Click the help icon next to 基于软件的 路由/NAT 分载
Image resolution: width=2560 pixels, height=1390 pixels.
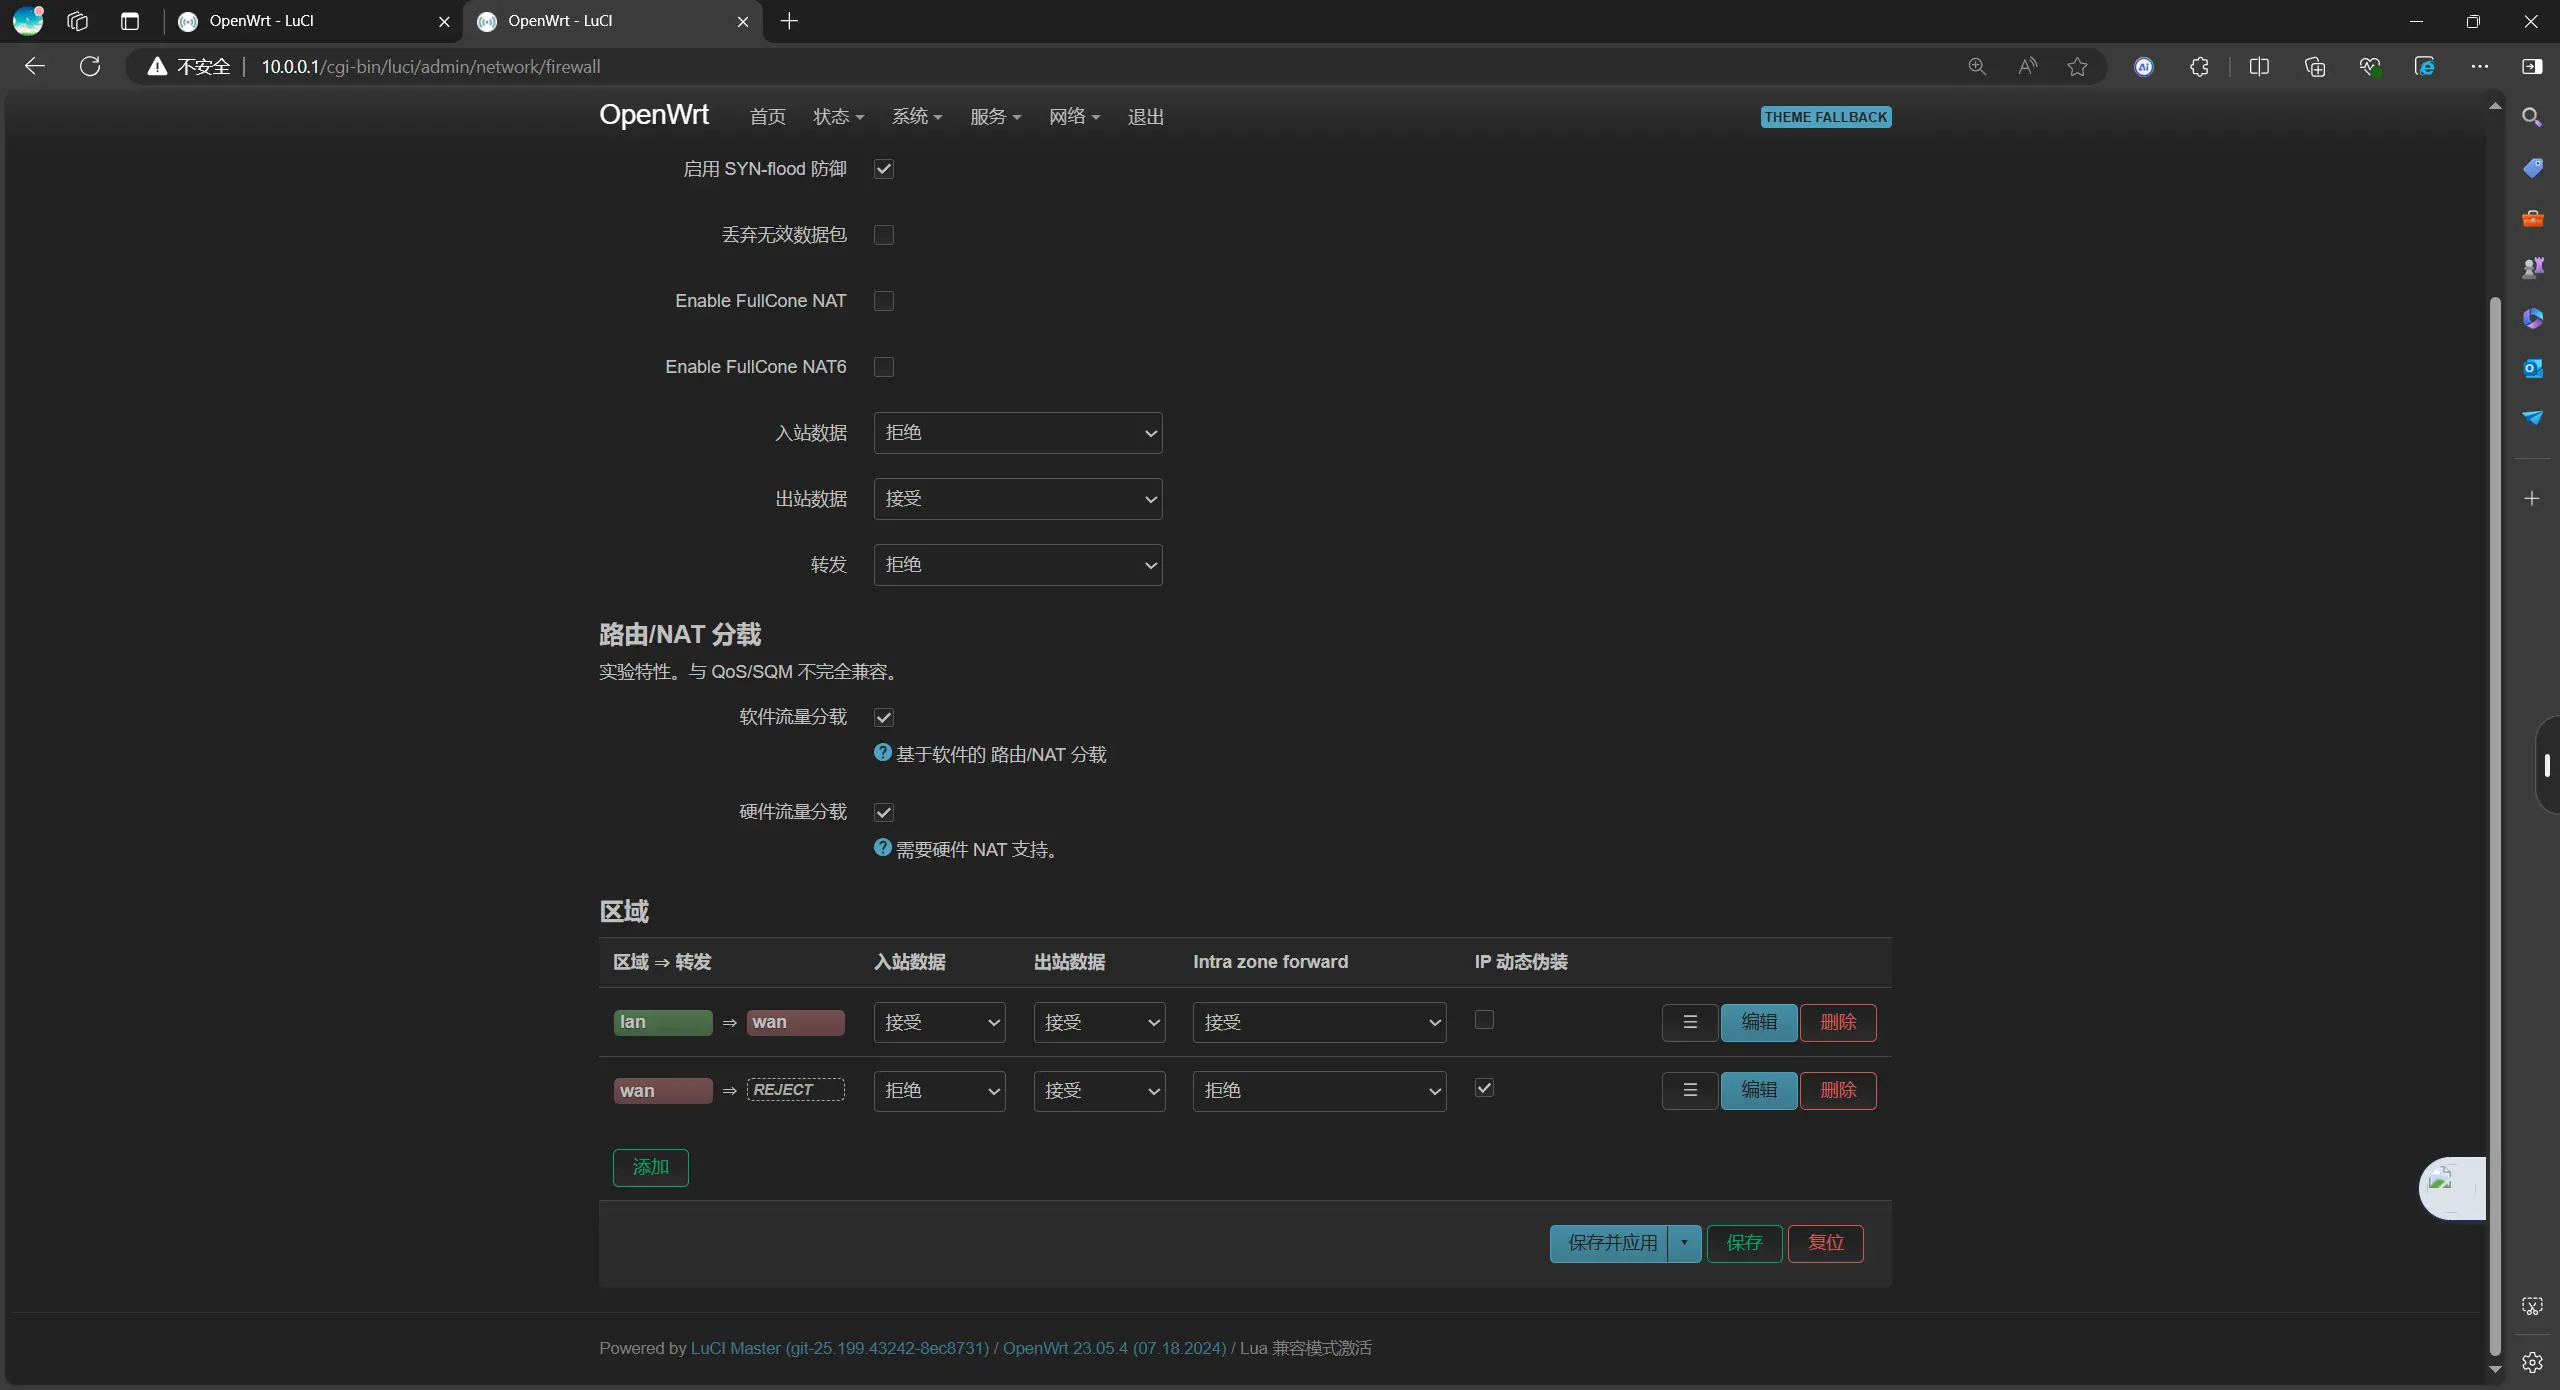coord(882,753)
